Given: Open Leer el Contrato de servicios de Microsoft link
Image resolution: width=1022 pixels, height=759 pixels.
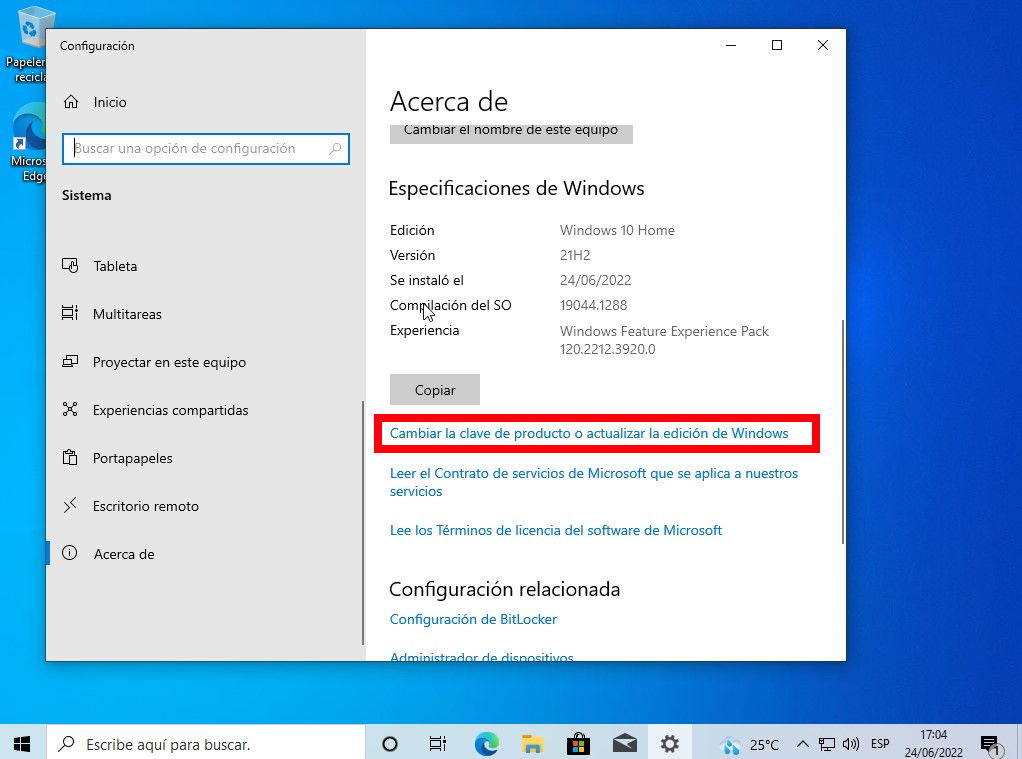Looking at the screenshot, I should pos(594,483).
